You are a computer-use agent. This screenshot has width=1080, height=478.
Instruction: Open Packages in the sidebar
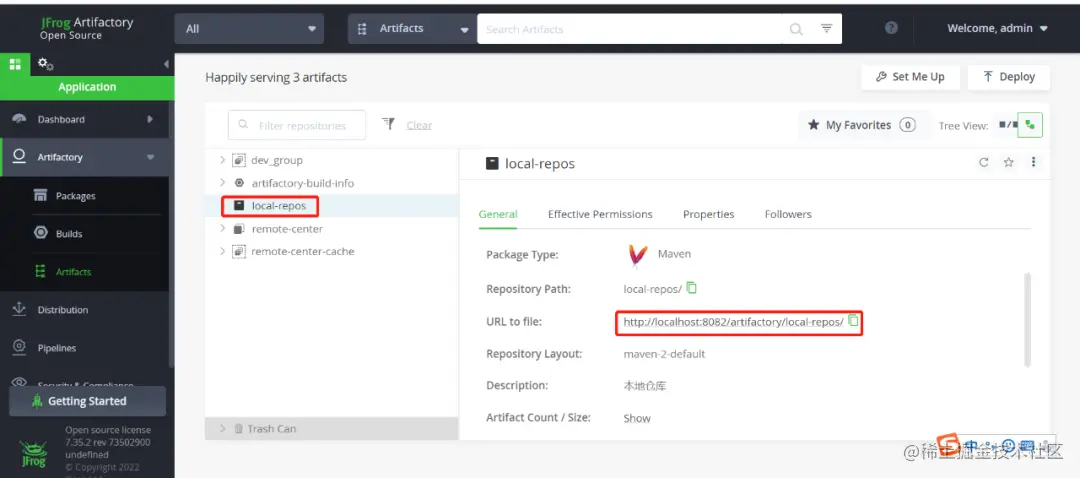click(85, 196)
